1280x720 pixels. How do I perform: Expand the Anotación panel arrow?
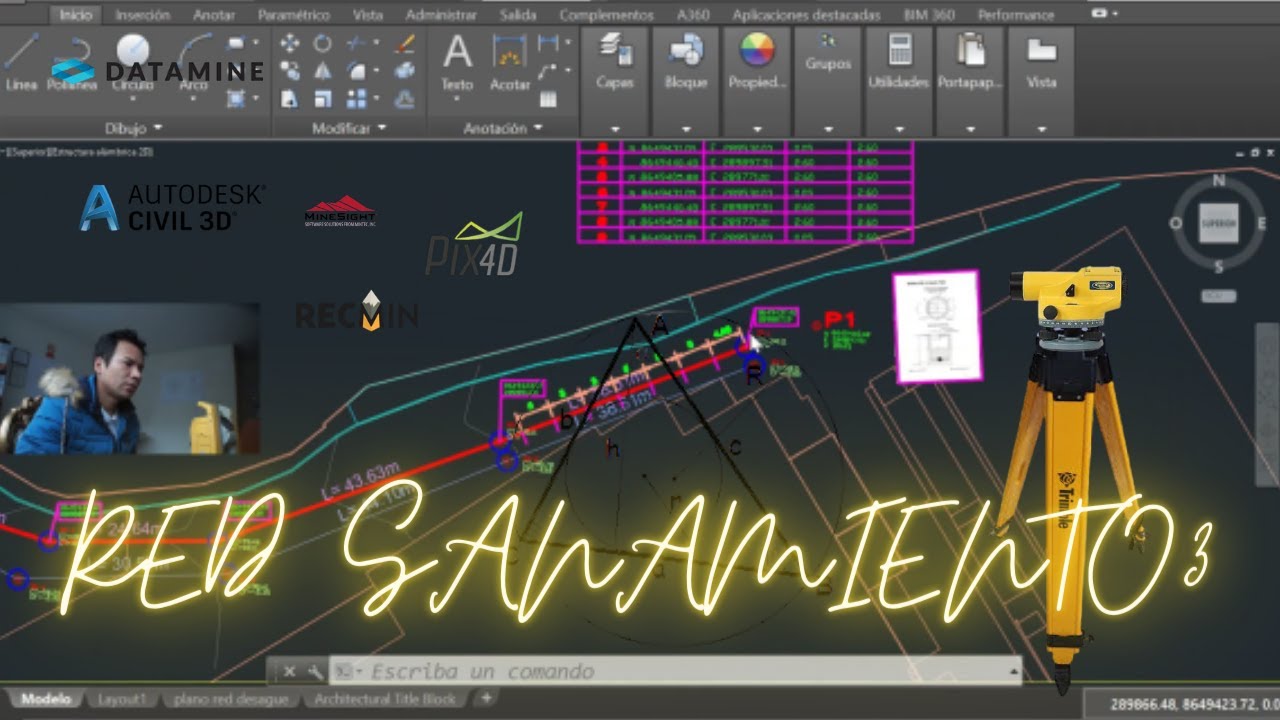click(x=537, y=128)
